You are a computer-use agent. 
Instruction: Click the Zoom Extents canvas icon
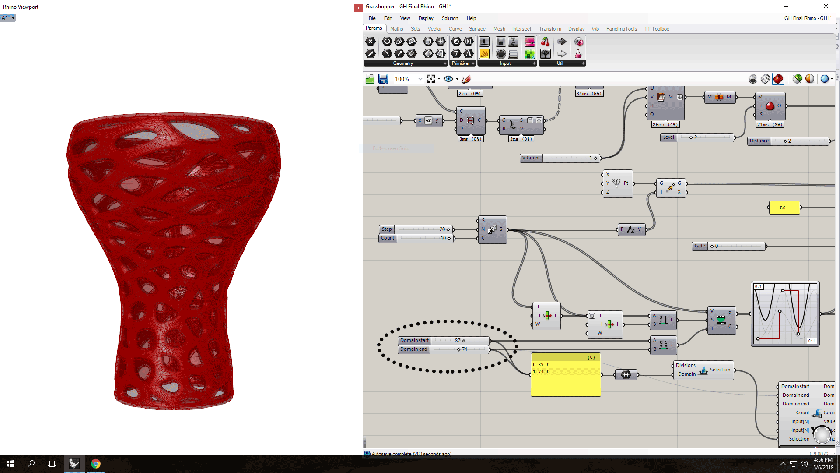tap(432, 78)
